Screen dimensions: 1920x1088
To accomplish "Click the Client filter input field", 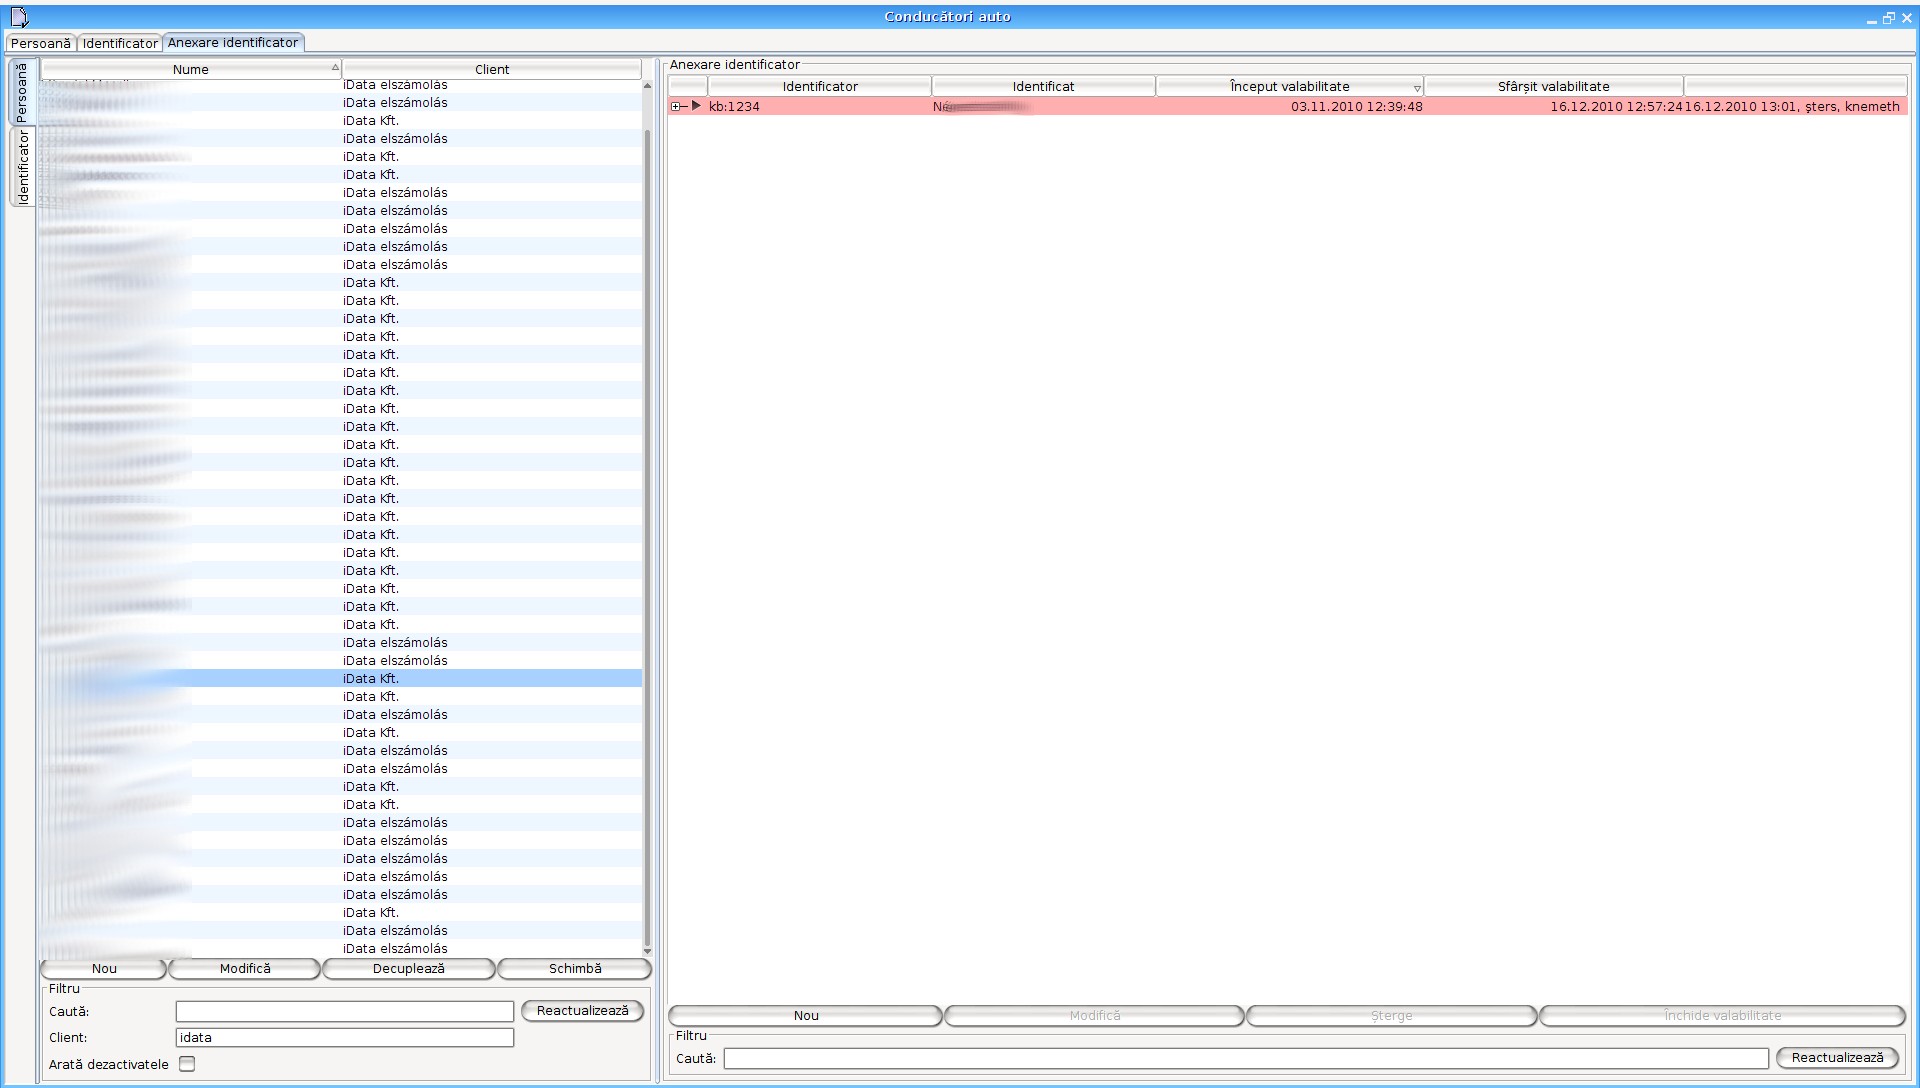I will [344, 1038].
